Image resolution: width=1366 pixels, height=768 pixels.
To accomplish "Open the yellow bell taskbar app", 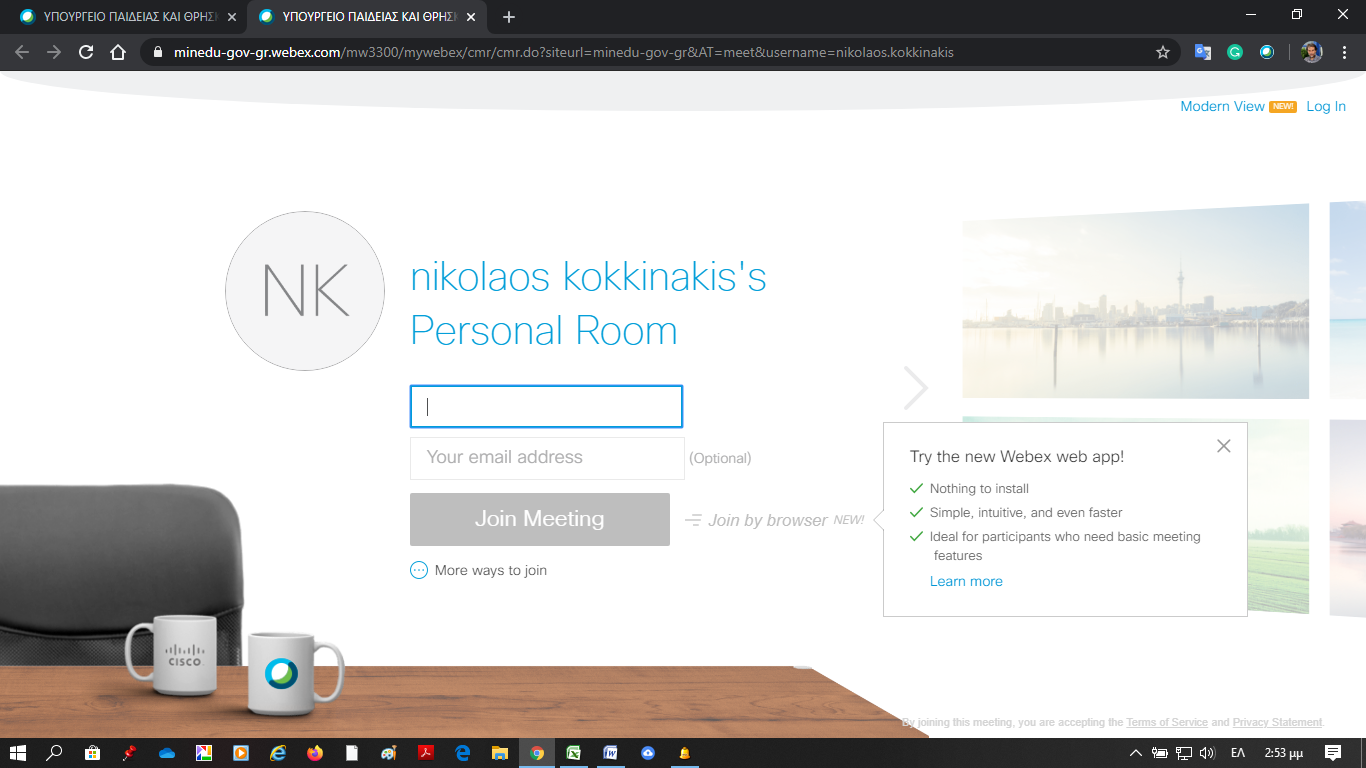I will (685, 753).
